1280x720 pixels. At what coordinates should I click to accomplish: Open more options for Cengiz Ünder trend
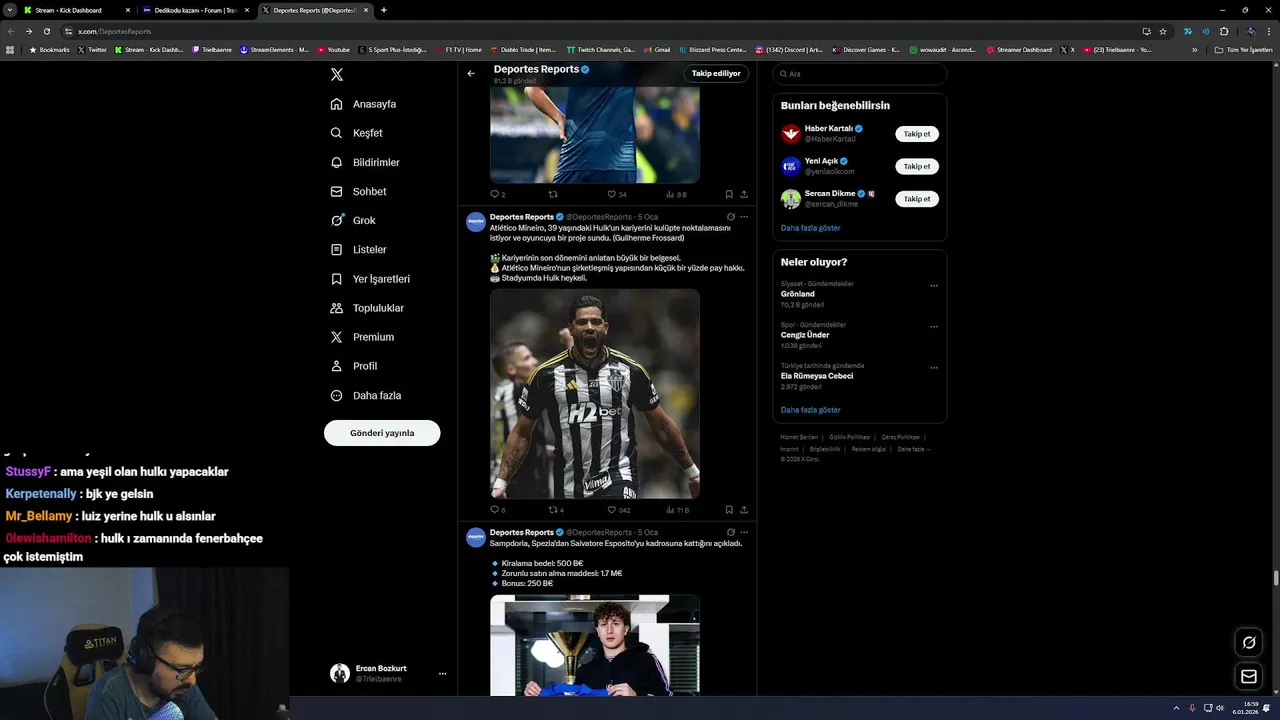click(x=934, y=327)
